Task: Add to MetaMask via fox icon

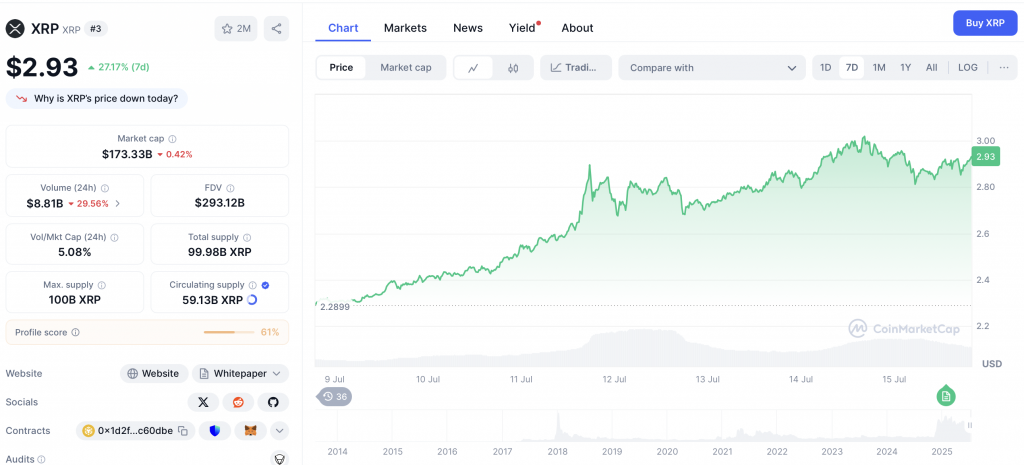Action: (251, 431)
